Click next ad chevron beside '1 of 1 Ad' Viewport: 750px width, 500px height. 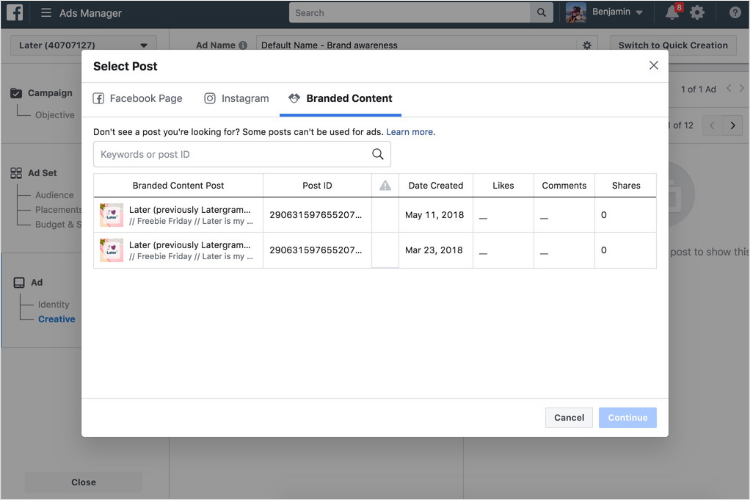[x=741, y=89]
